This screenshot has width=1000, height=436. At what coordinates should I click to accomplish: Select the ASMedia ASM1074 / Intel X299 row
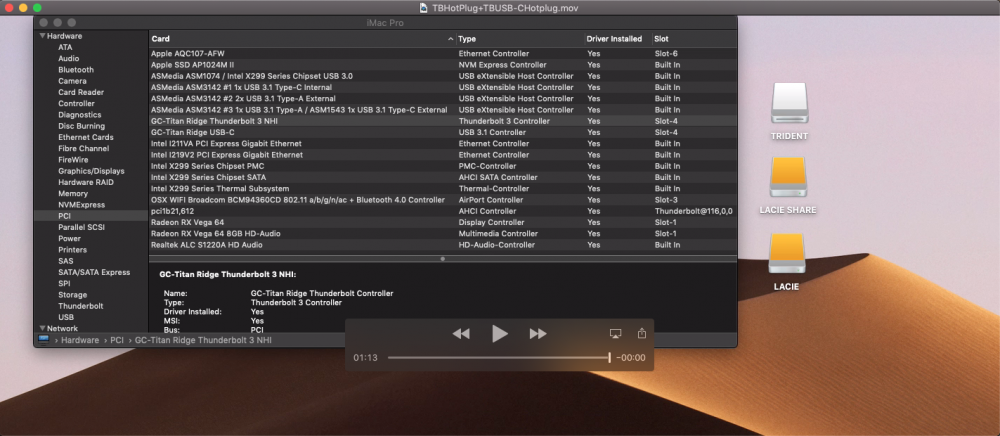coord(443,76)
